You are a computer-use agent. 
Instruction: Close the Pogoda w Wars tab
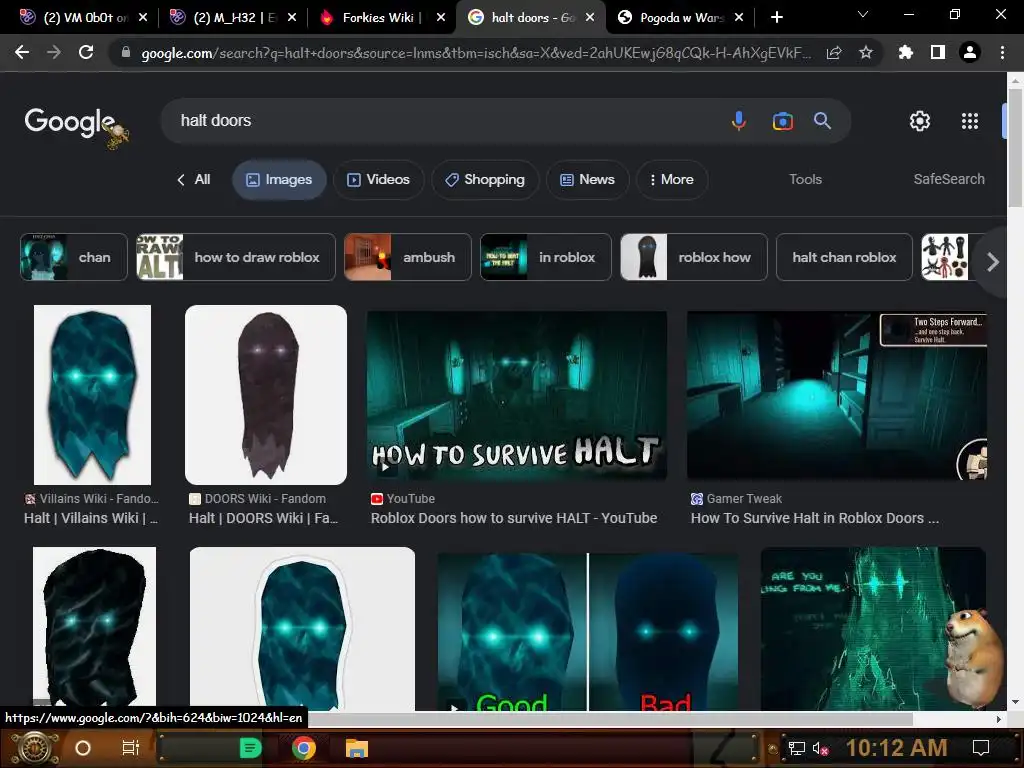coord(739,18)
